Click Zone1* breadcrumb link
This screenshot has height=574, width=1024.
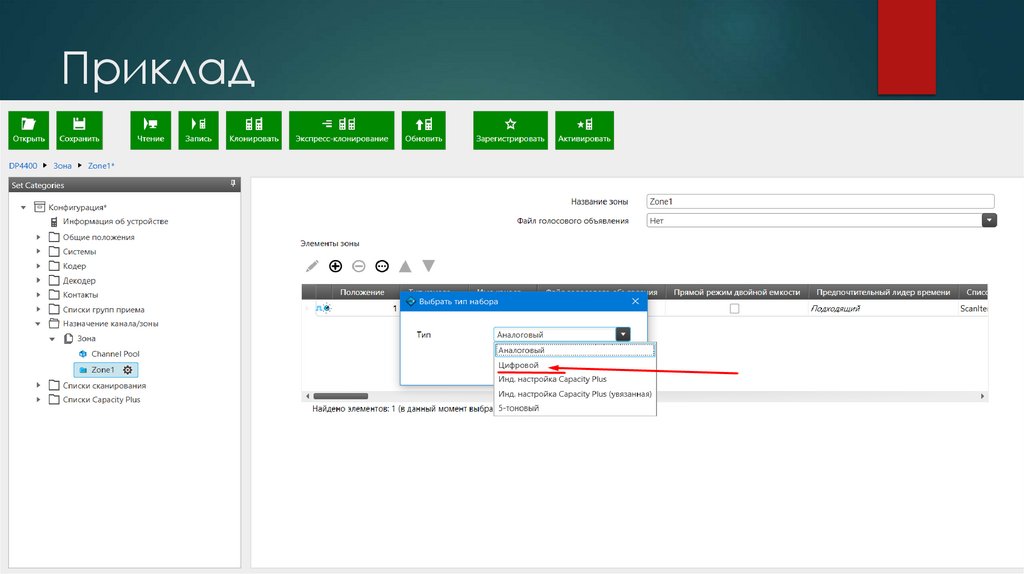point(101,166)
